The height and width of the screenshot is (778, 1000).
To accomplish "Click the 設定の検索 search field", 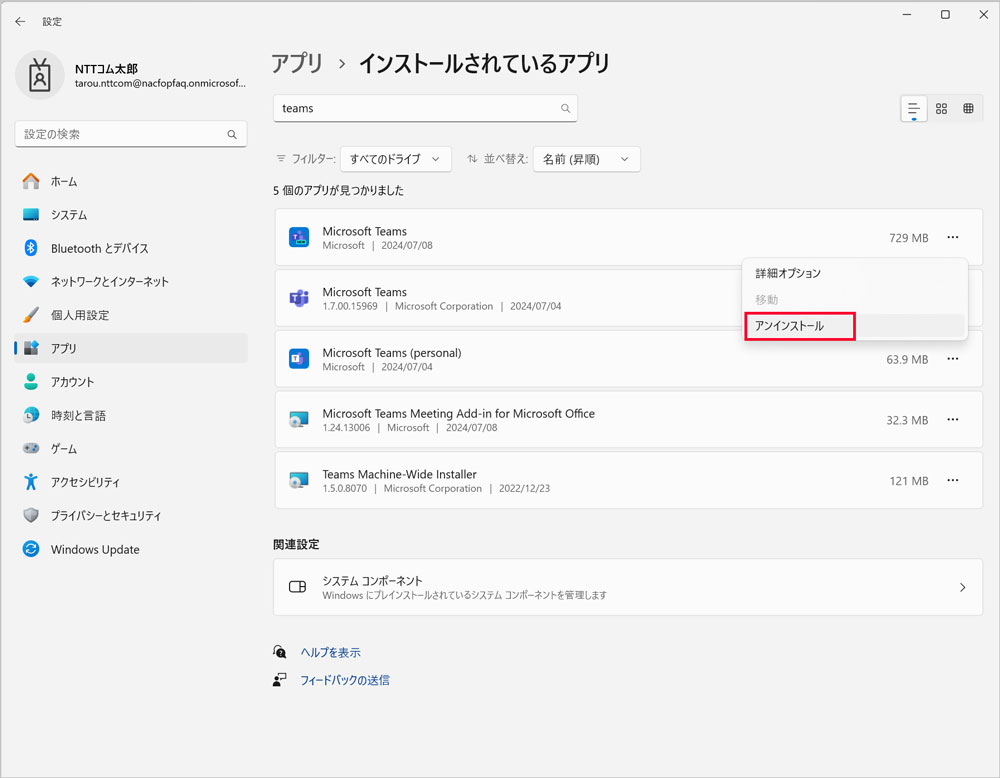I will click(131, 135).
